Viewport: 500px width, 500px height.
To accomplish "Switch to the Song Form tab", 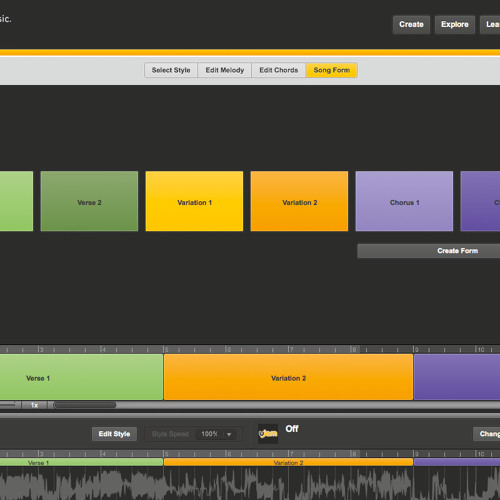I will 332,70.
